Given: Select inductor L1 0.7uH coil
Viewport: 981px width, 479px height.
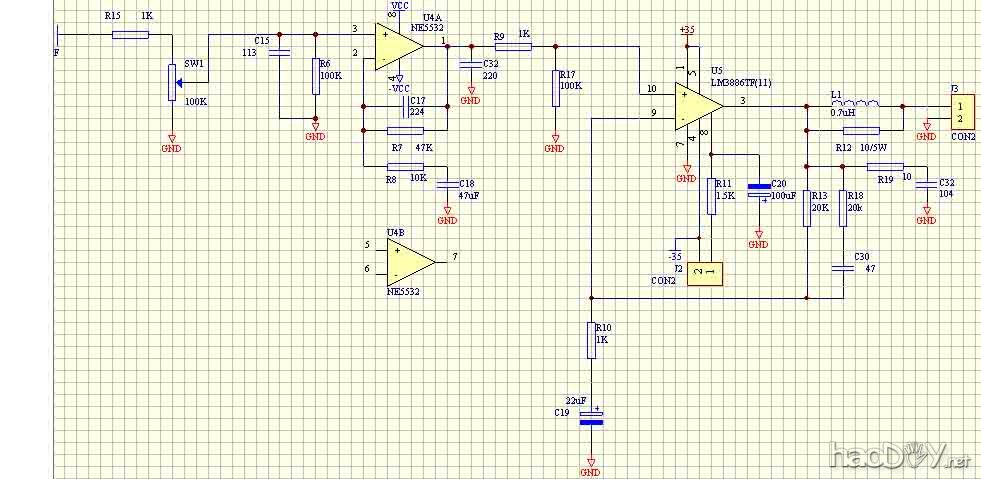Looking at the screenshot, I should coord(855,105).
